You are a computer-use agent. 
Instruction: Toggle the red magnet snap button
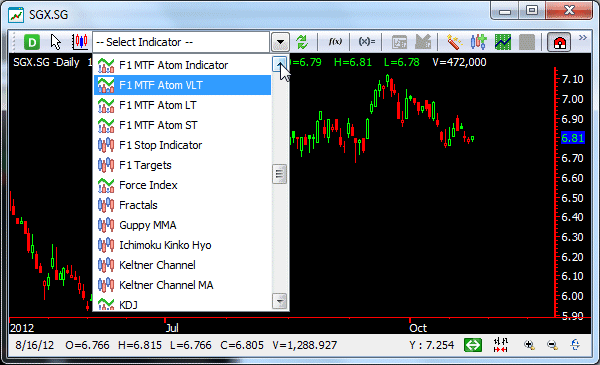coord(559,42)
